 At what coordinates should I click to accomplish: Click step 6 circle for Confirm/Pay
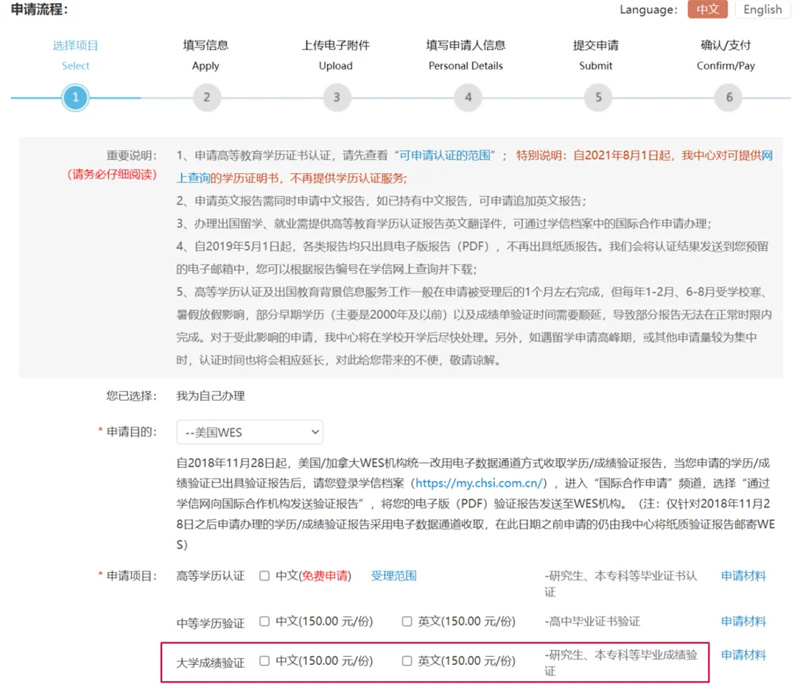(x=728, y=97)
